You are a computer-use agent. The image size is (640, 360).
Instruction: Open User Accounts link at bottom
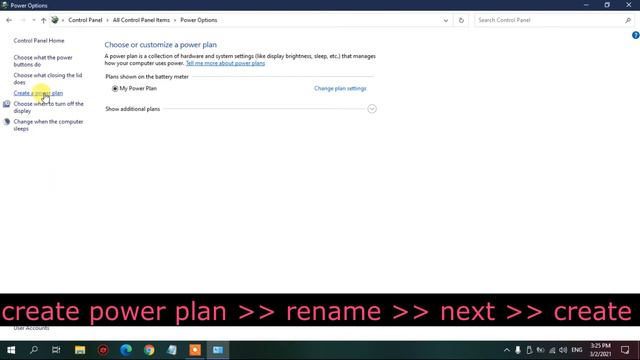31,328
